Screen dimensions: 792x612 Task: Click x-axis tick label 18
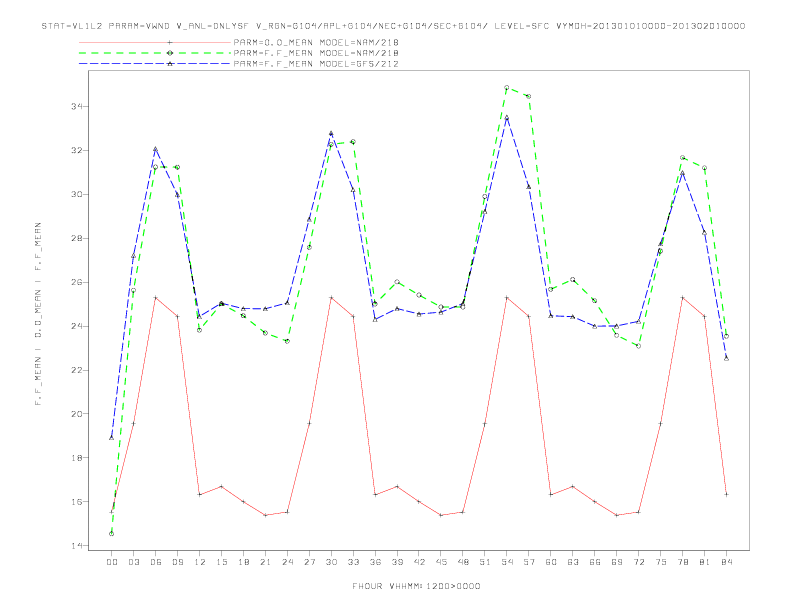tap(243, 562)
